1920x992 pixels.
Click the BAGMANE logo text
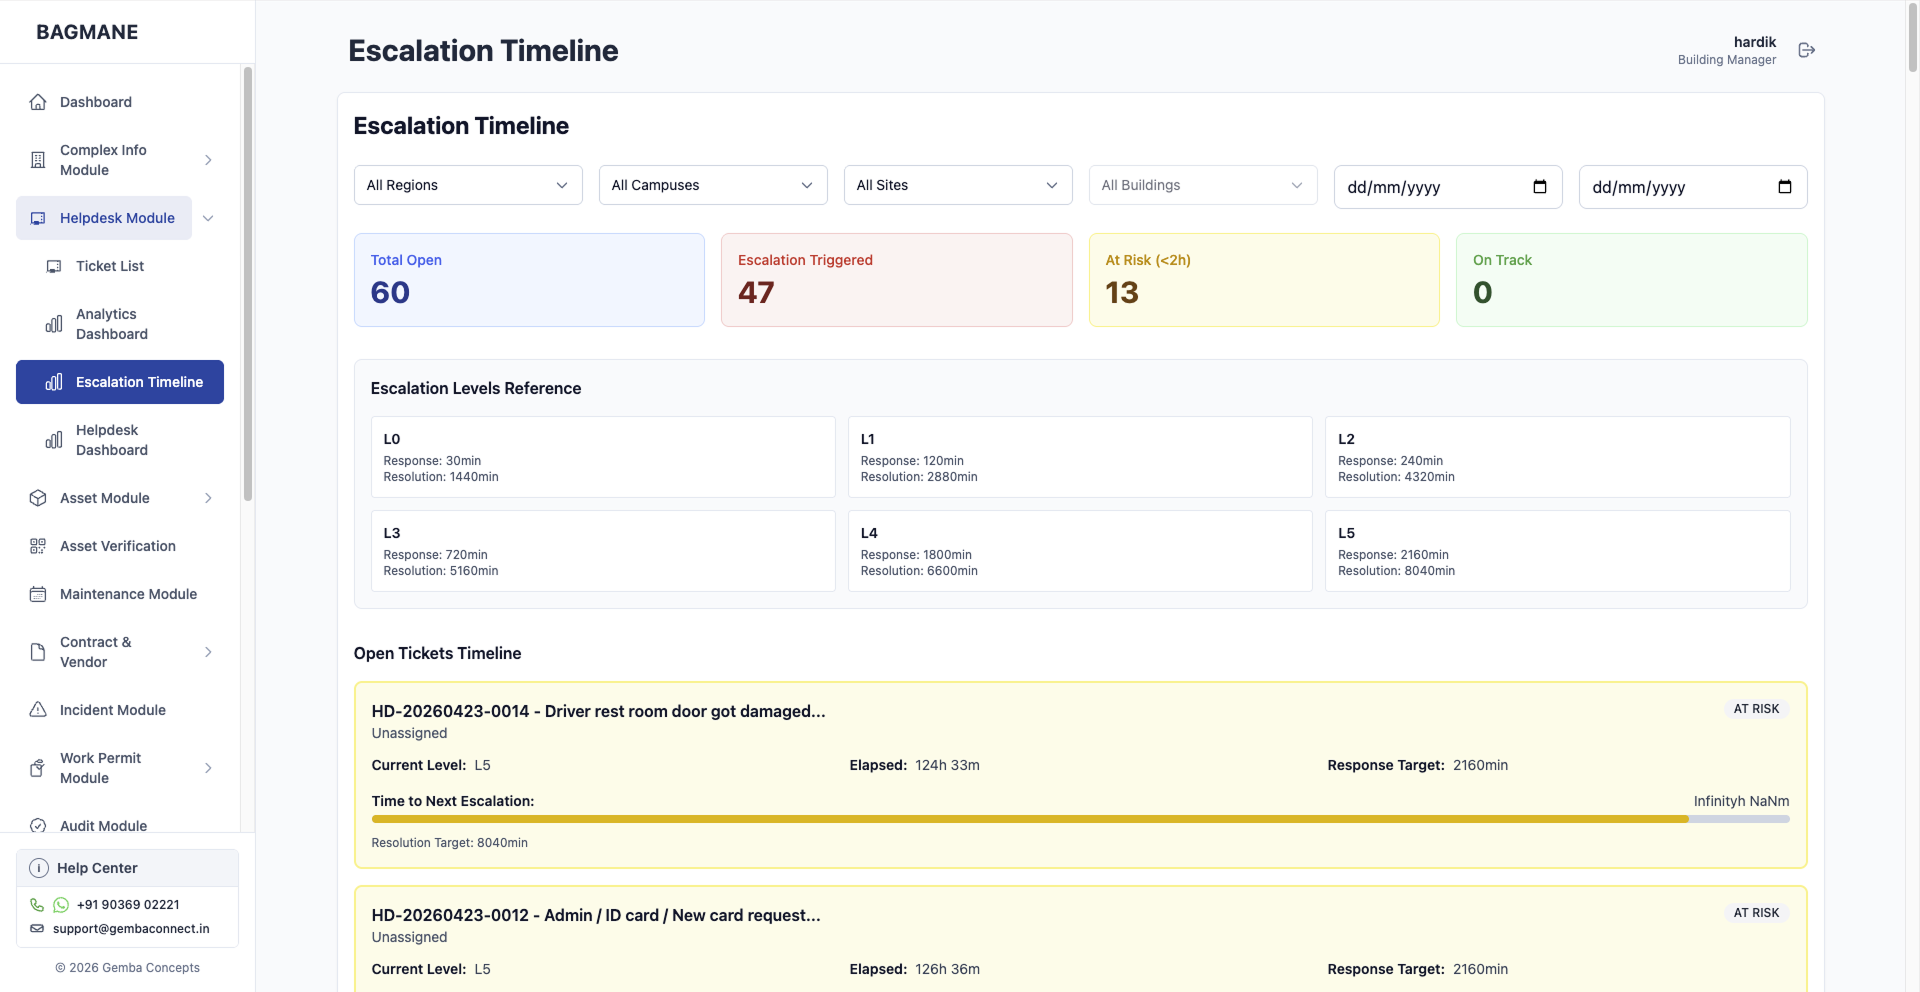coord(87,32)
